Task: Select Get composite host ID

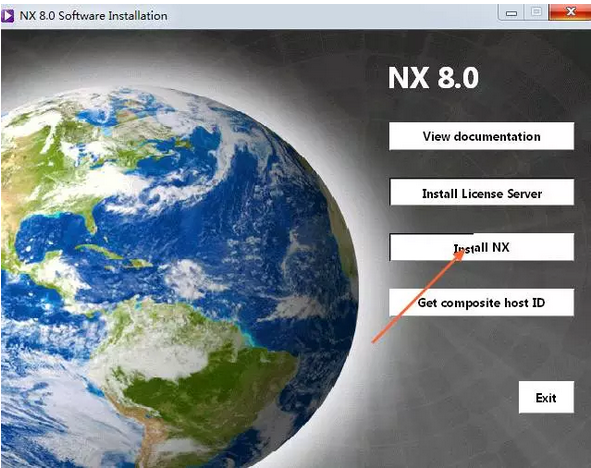Action: coord(481,303)
